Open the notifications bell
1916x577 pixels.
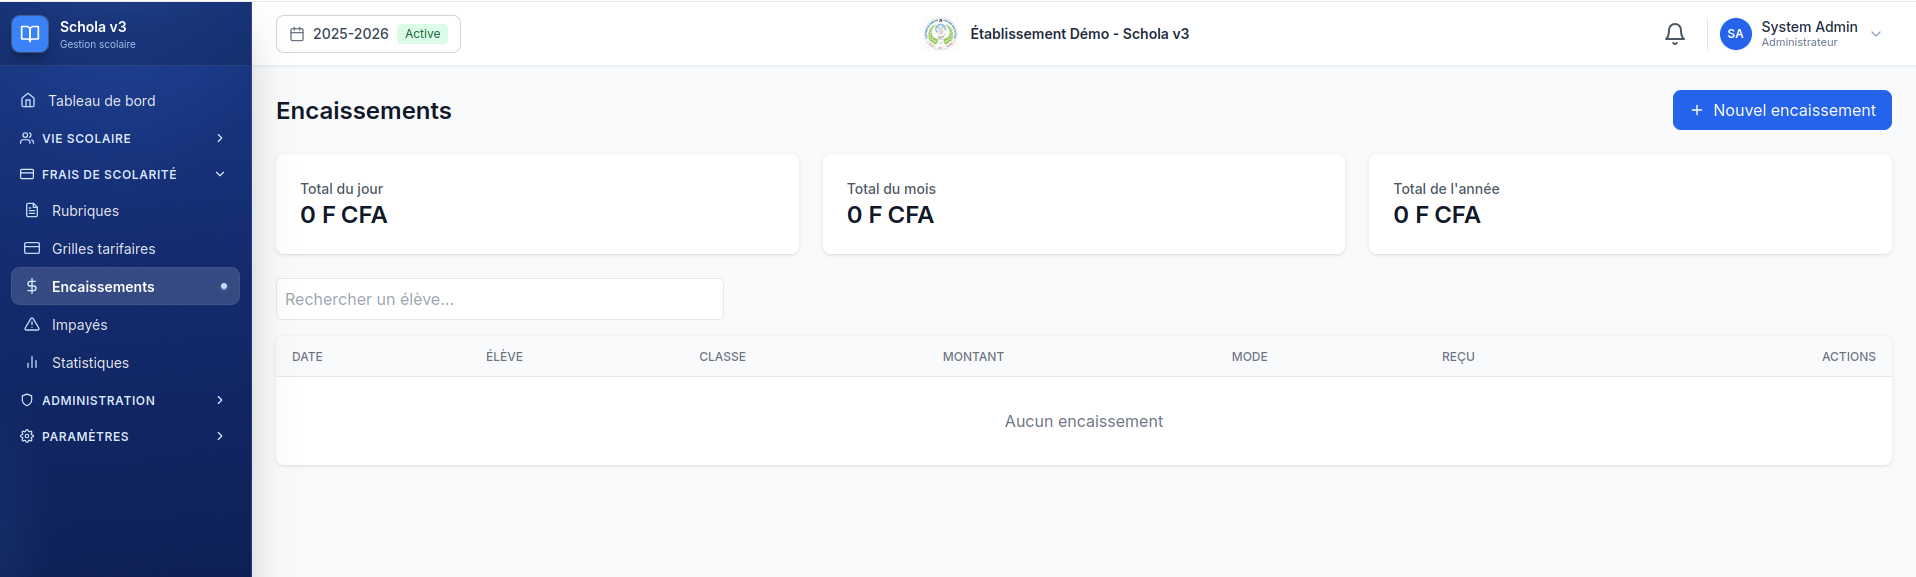[x=1675, y=34]
